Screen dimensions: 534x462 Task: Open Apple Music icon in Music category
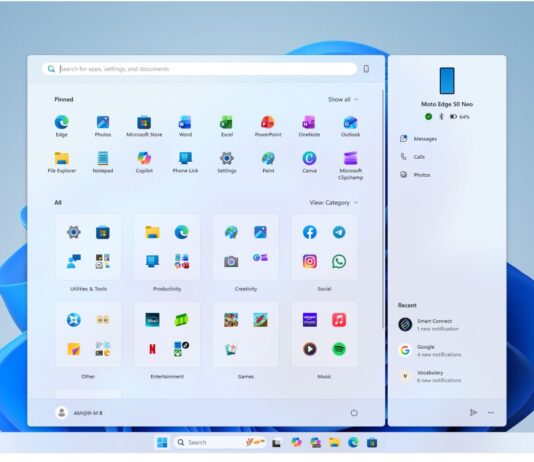pyautogui.click(x=339, y=320)
